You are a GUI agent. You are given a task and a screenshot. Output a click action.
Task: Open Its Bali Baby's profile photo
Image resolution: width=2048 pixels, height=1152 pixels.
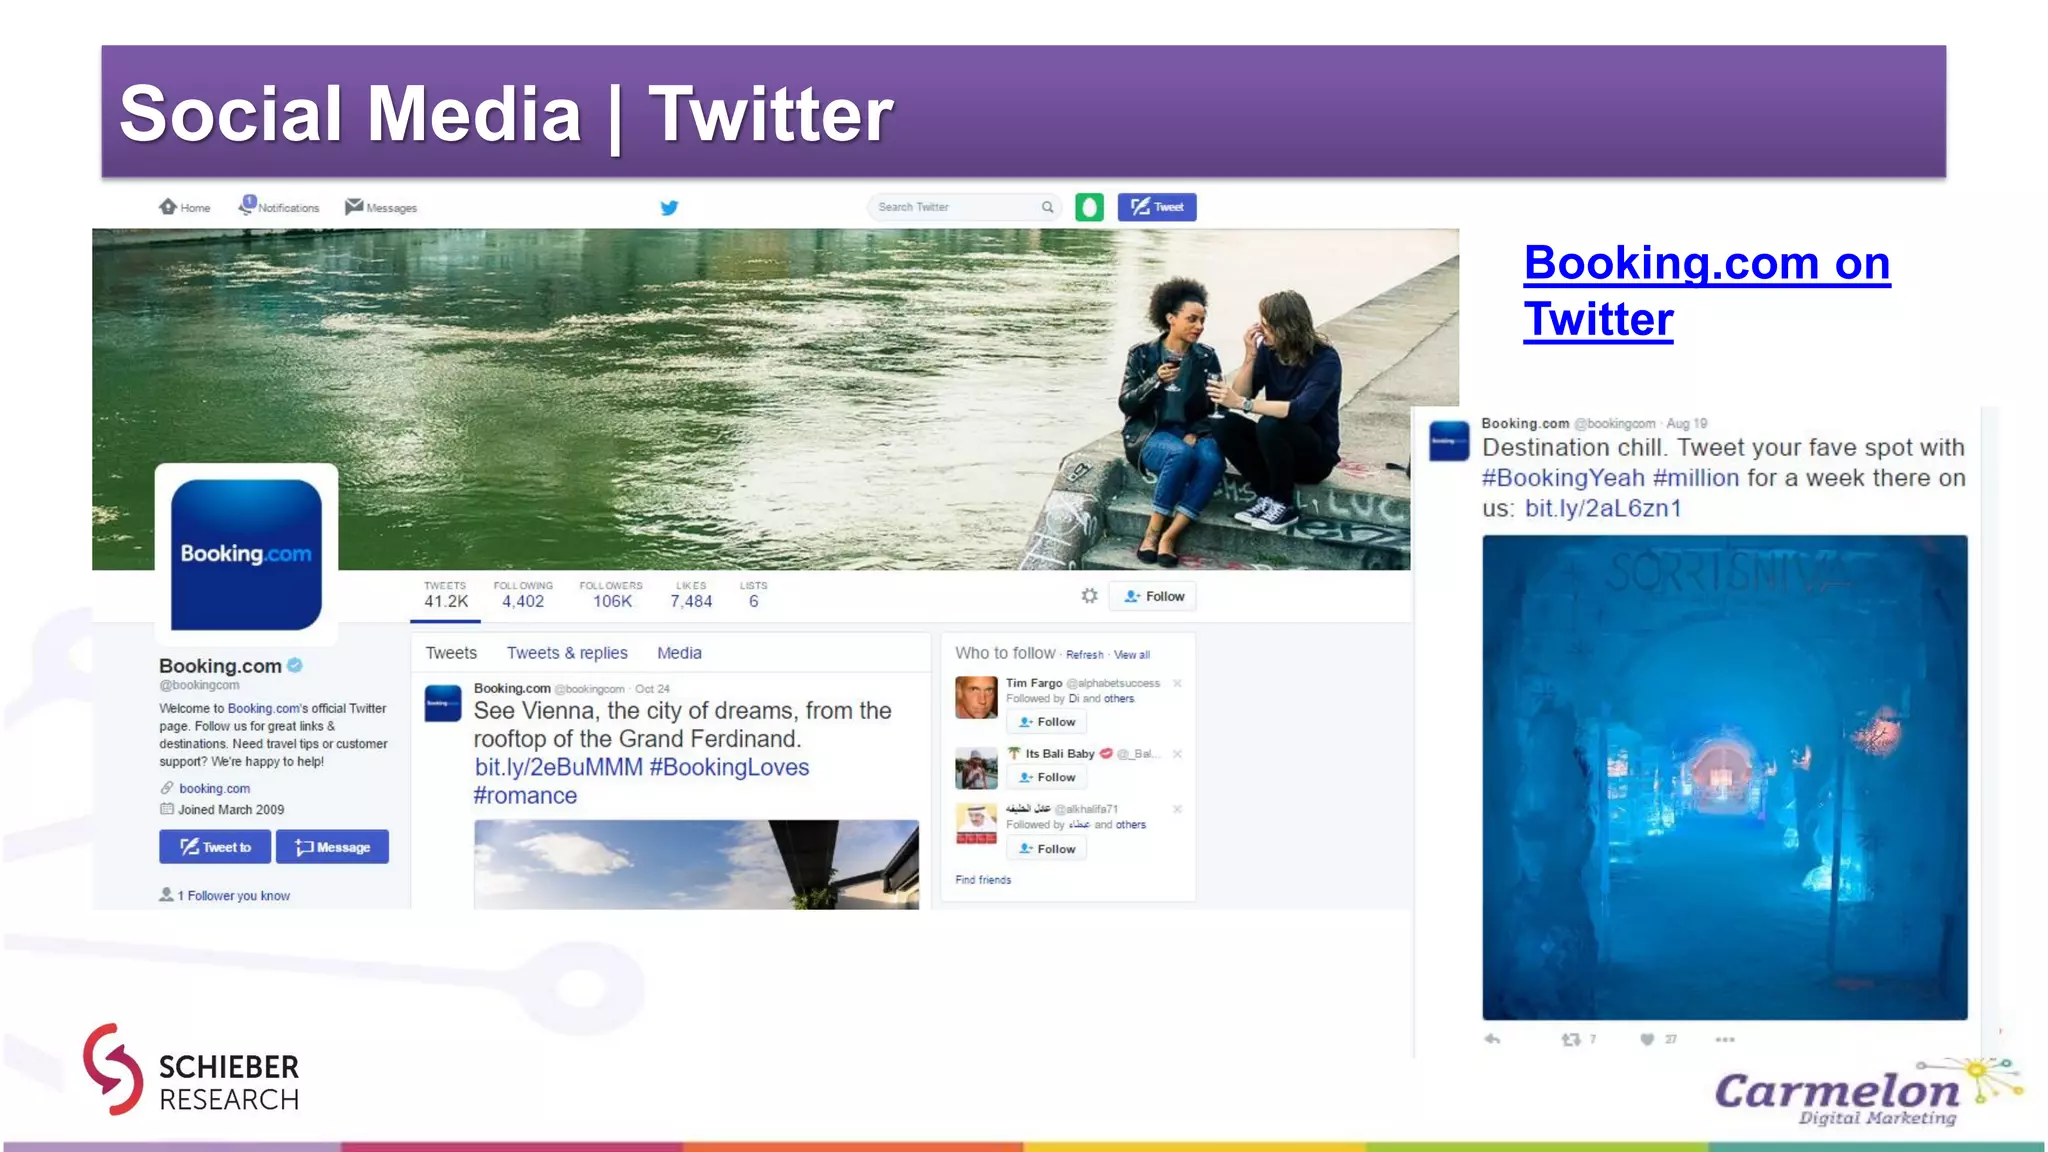click(976, 768)
